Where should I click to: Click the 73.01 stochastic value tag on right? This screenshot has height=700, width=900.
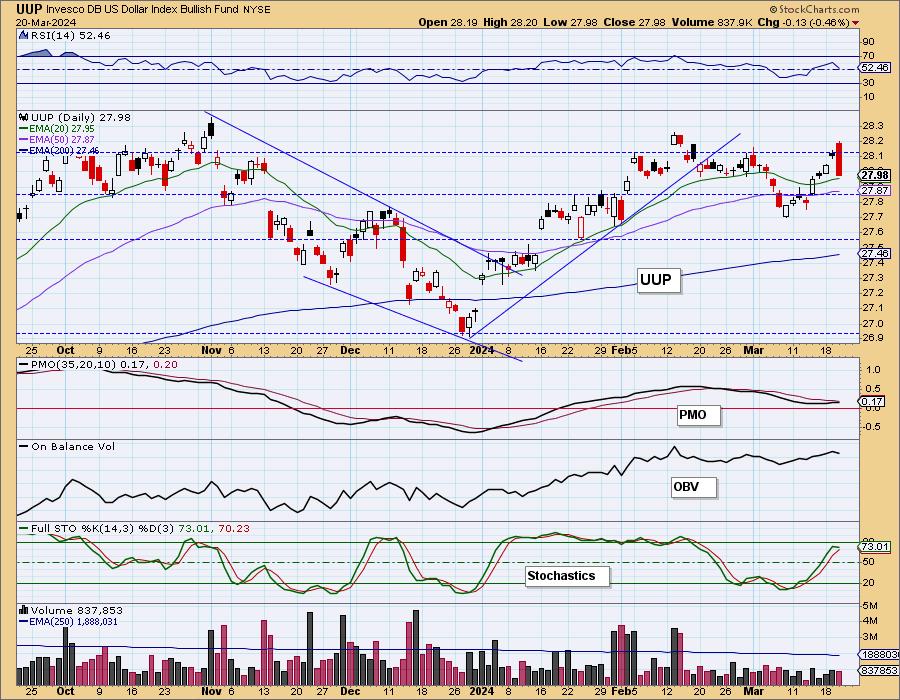pyautogui.click(x=875, y=547)
